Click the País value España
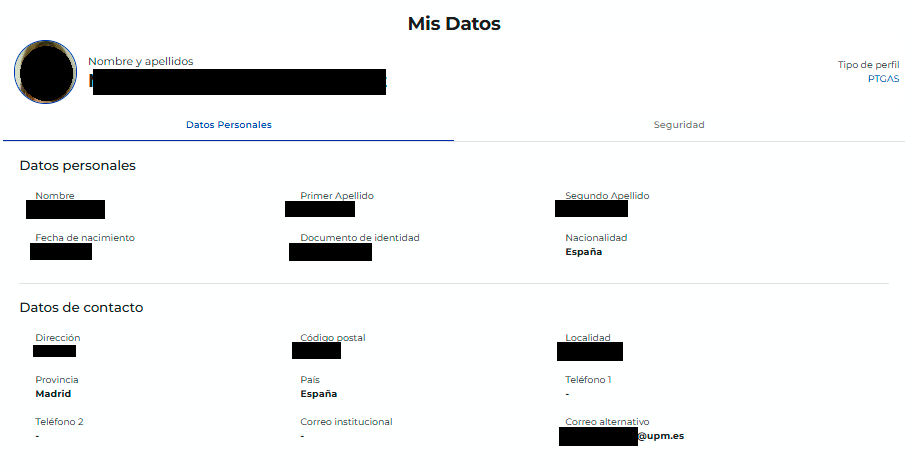The width and height of the screenshot is (912, 474). (x=319, y=394)
